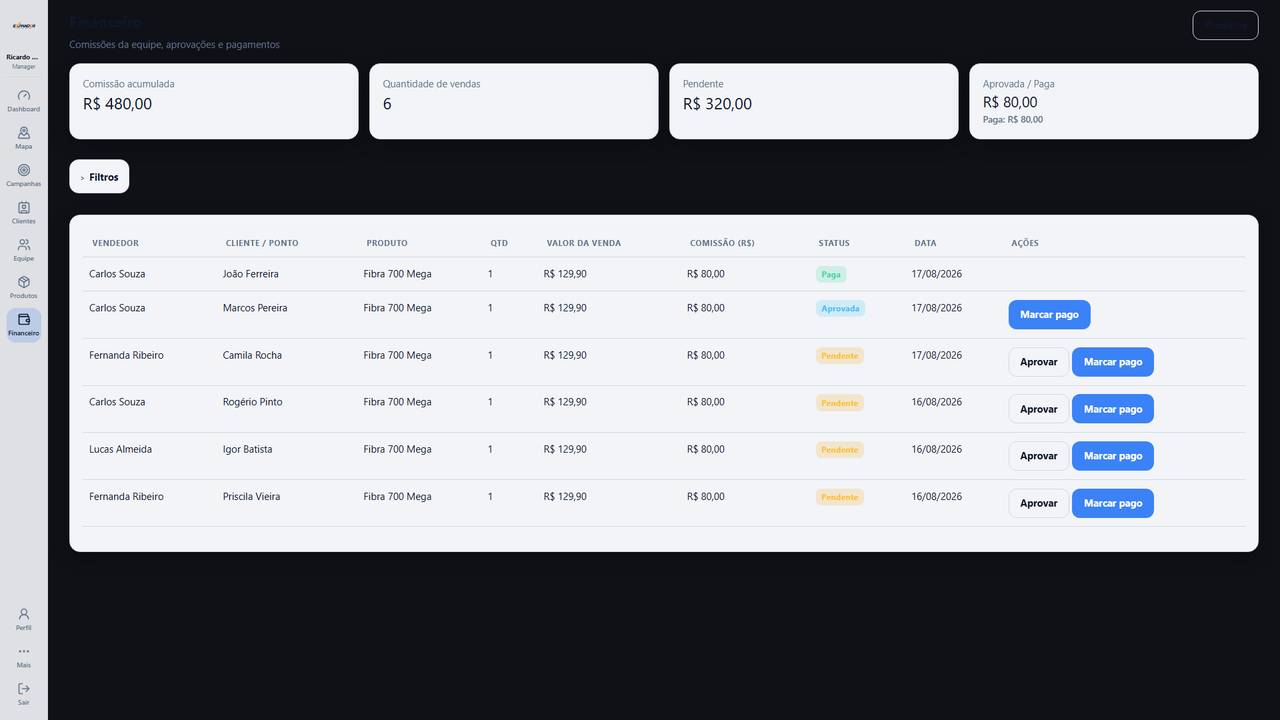Image resolution: width=1280 pixels, height=720 pixels.
Task: Select the Pendente R$ 320,00 card
Action: [814, 101]
